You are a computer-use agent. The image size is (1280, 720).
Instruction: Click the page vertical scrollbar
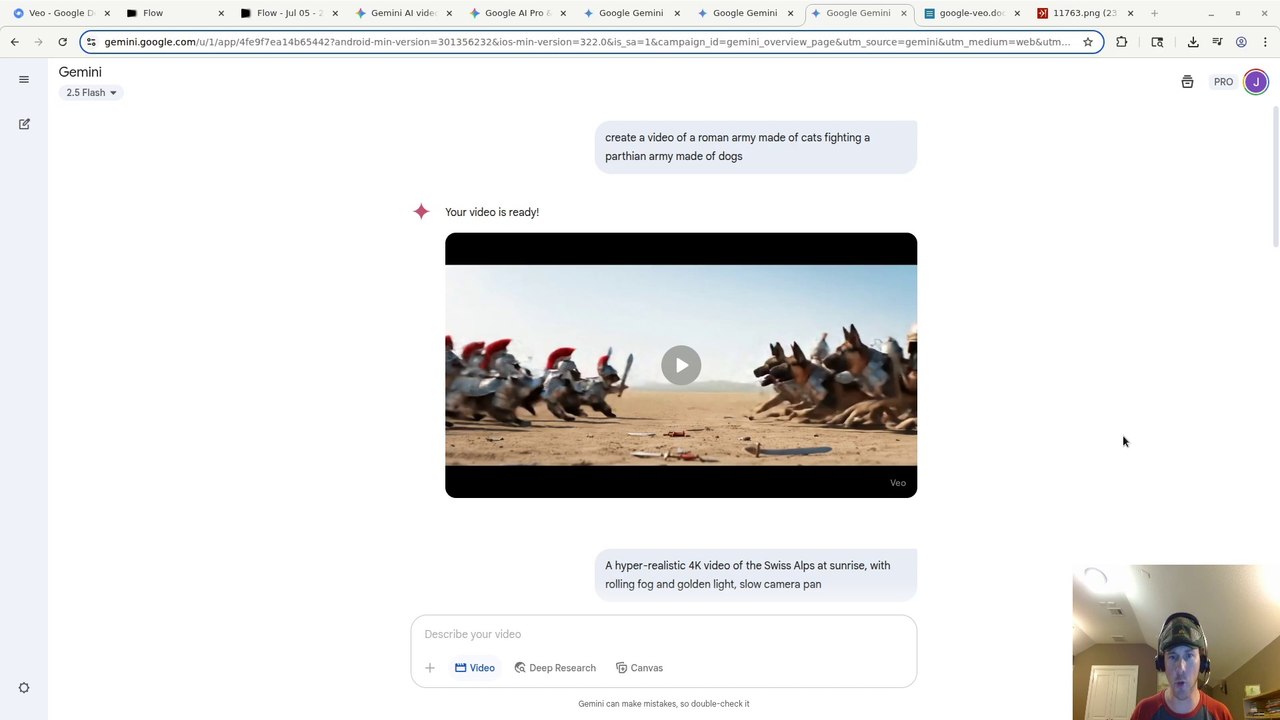(1275, 175)
